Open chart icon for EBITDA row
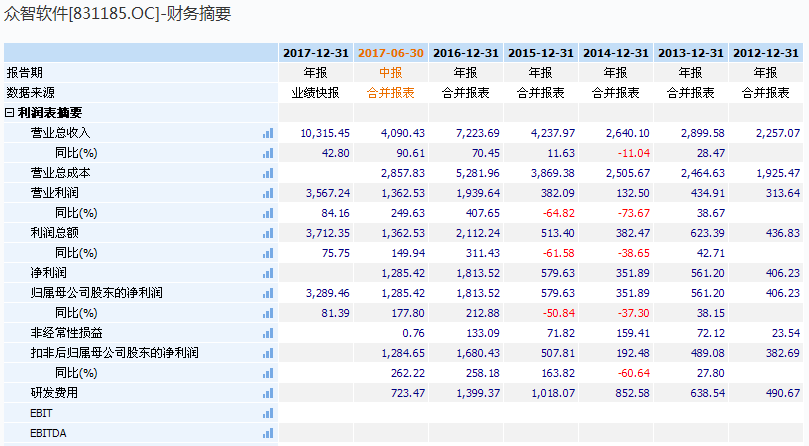The image size is (809, 446). click(268, 433)
